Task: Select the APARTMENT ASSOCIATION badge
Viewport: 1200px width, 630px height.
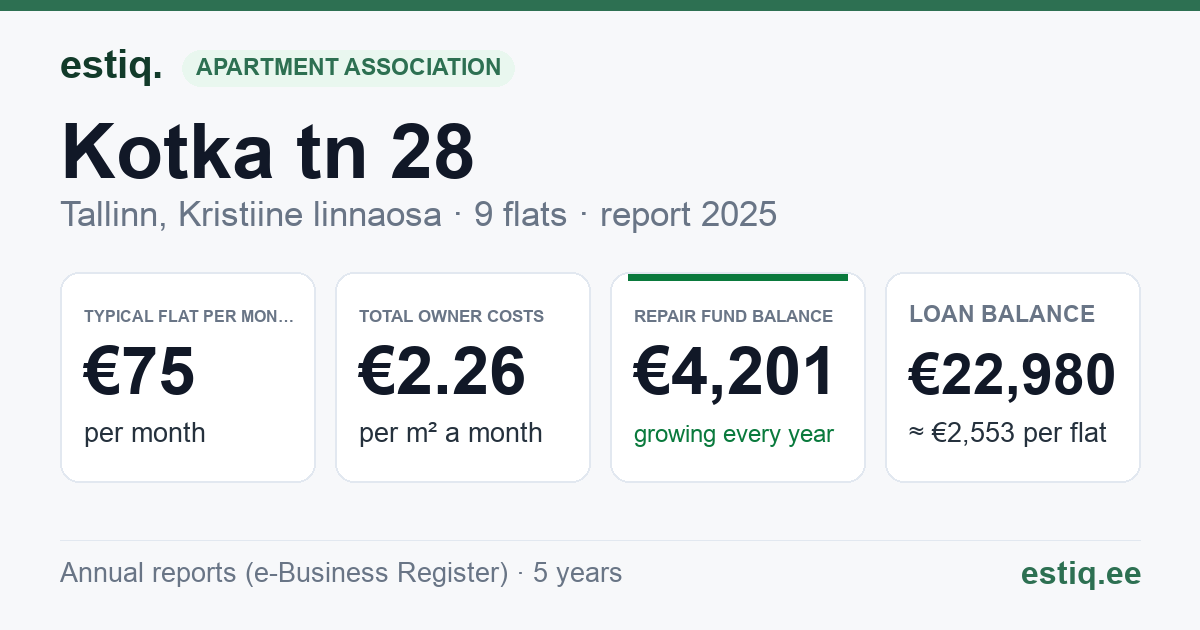Action: (348, 68)
